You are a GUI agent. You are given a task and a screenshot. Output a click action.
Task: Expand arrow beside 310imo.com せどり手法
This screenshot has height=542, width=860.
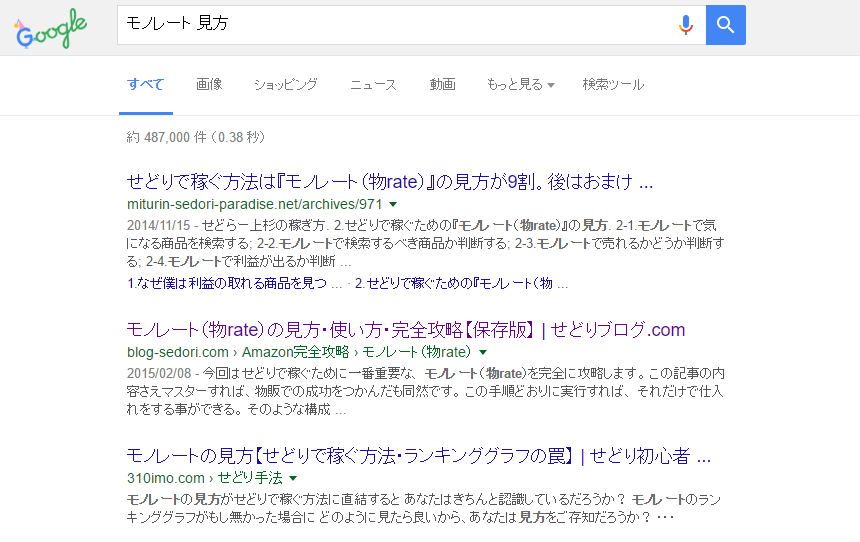[293, 478]
